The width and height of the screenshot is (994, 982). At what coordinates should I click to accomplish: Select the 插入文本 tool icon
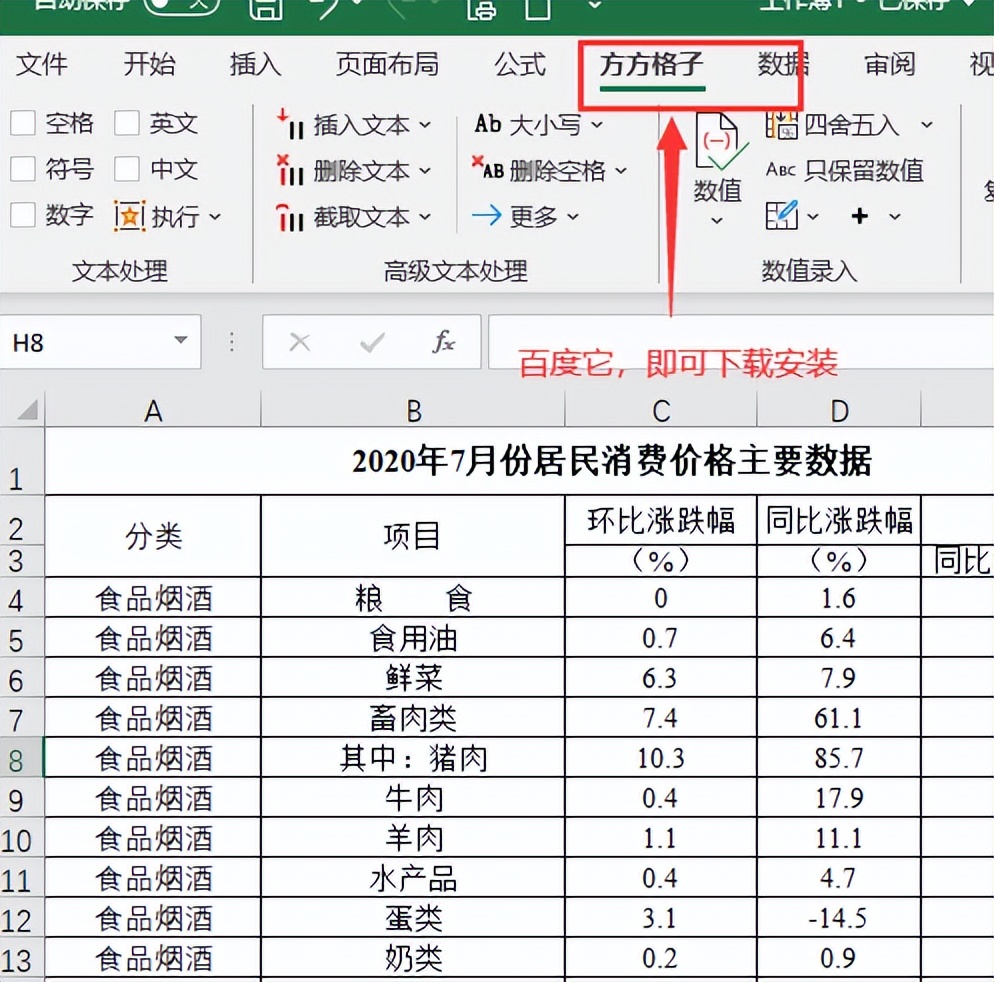(x=290, y=125)
